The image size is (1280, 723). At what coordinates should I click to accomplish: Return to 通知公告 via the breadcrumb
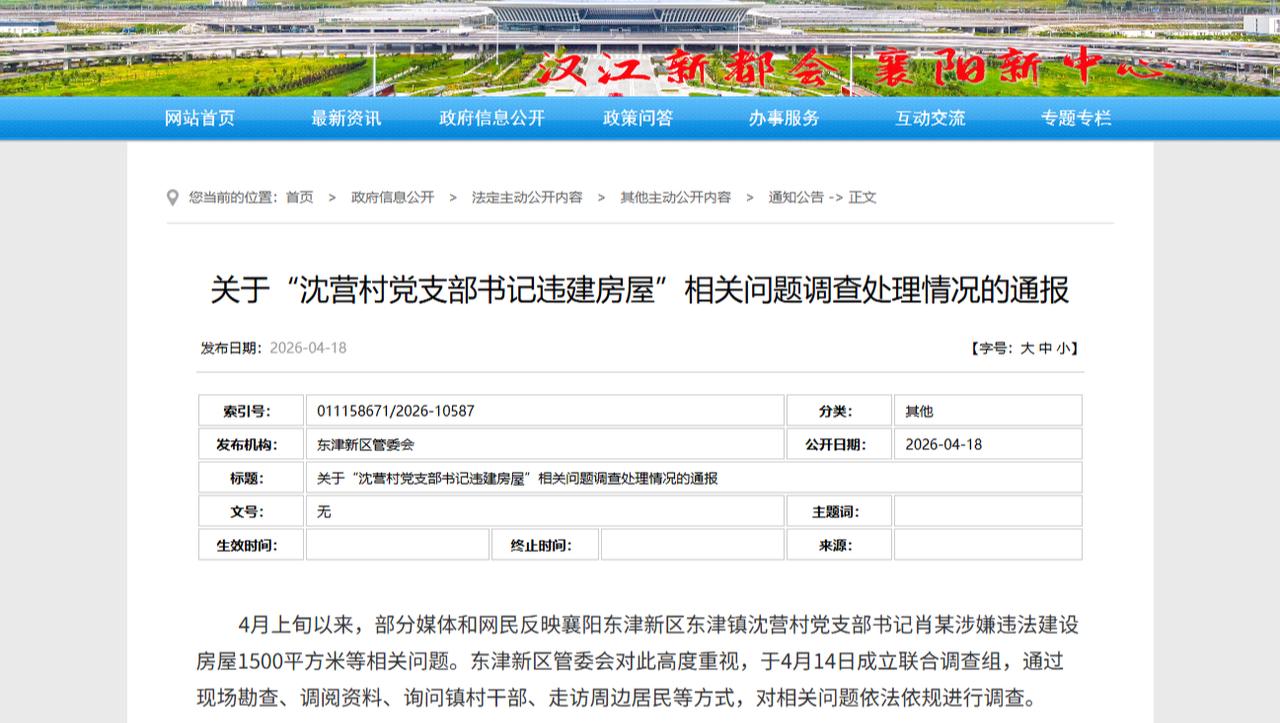point(796,198)
